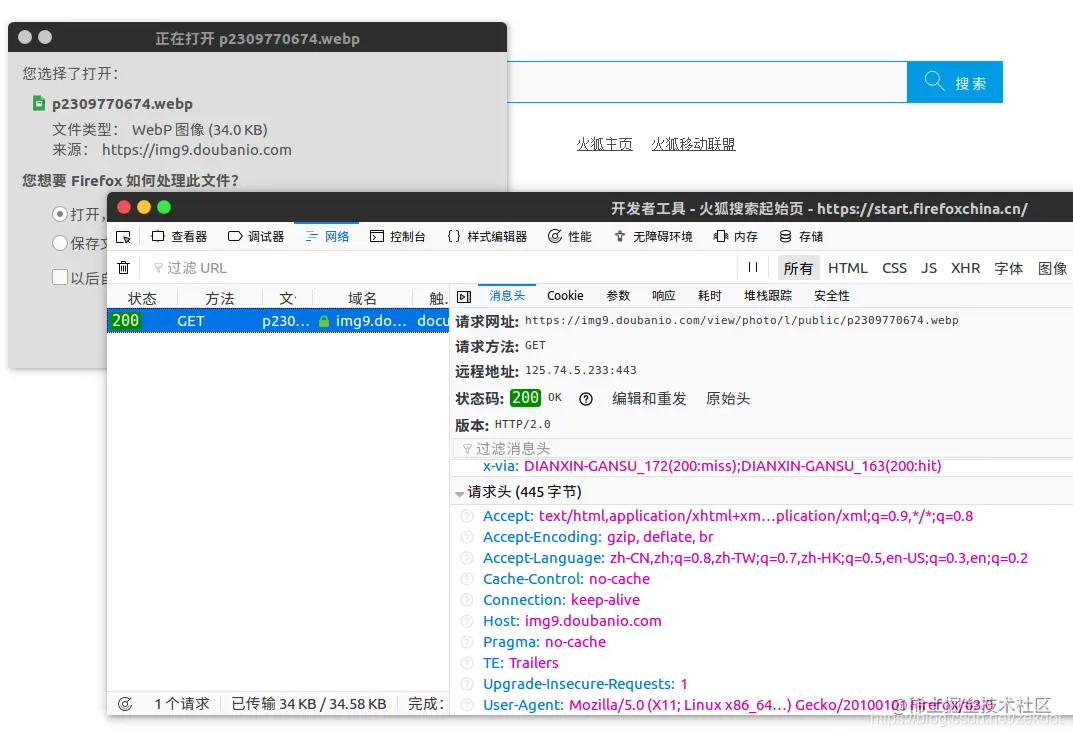Open the 样式编辑器 style editor panel
This screenshot has height=737, width=1073.
click(x=487, y=237)
